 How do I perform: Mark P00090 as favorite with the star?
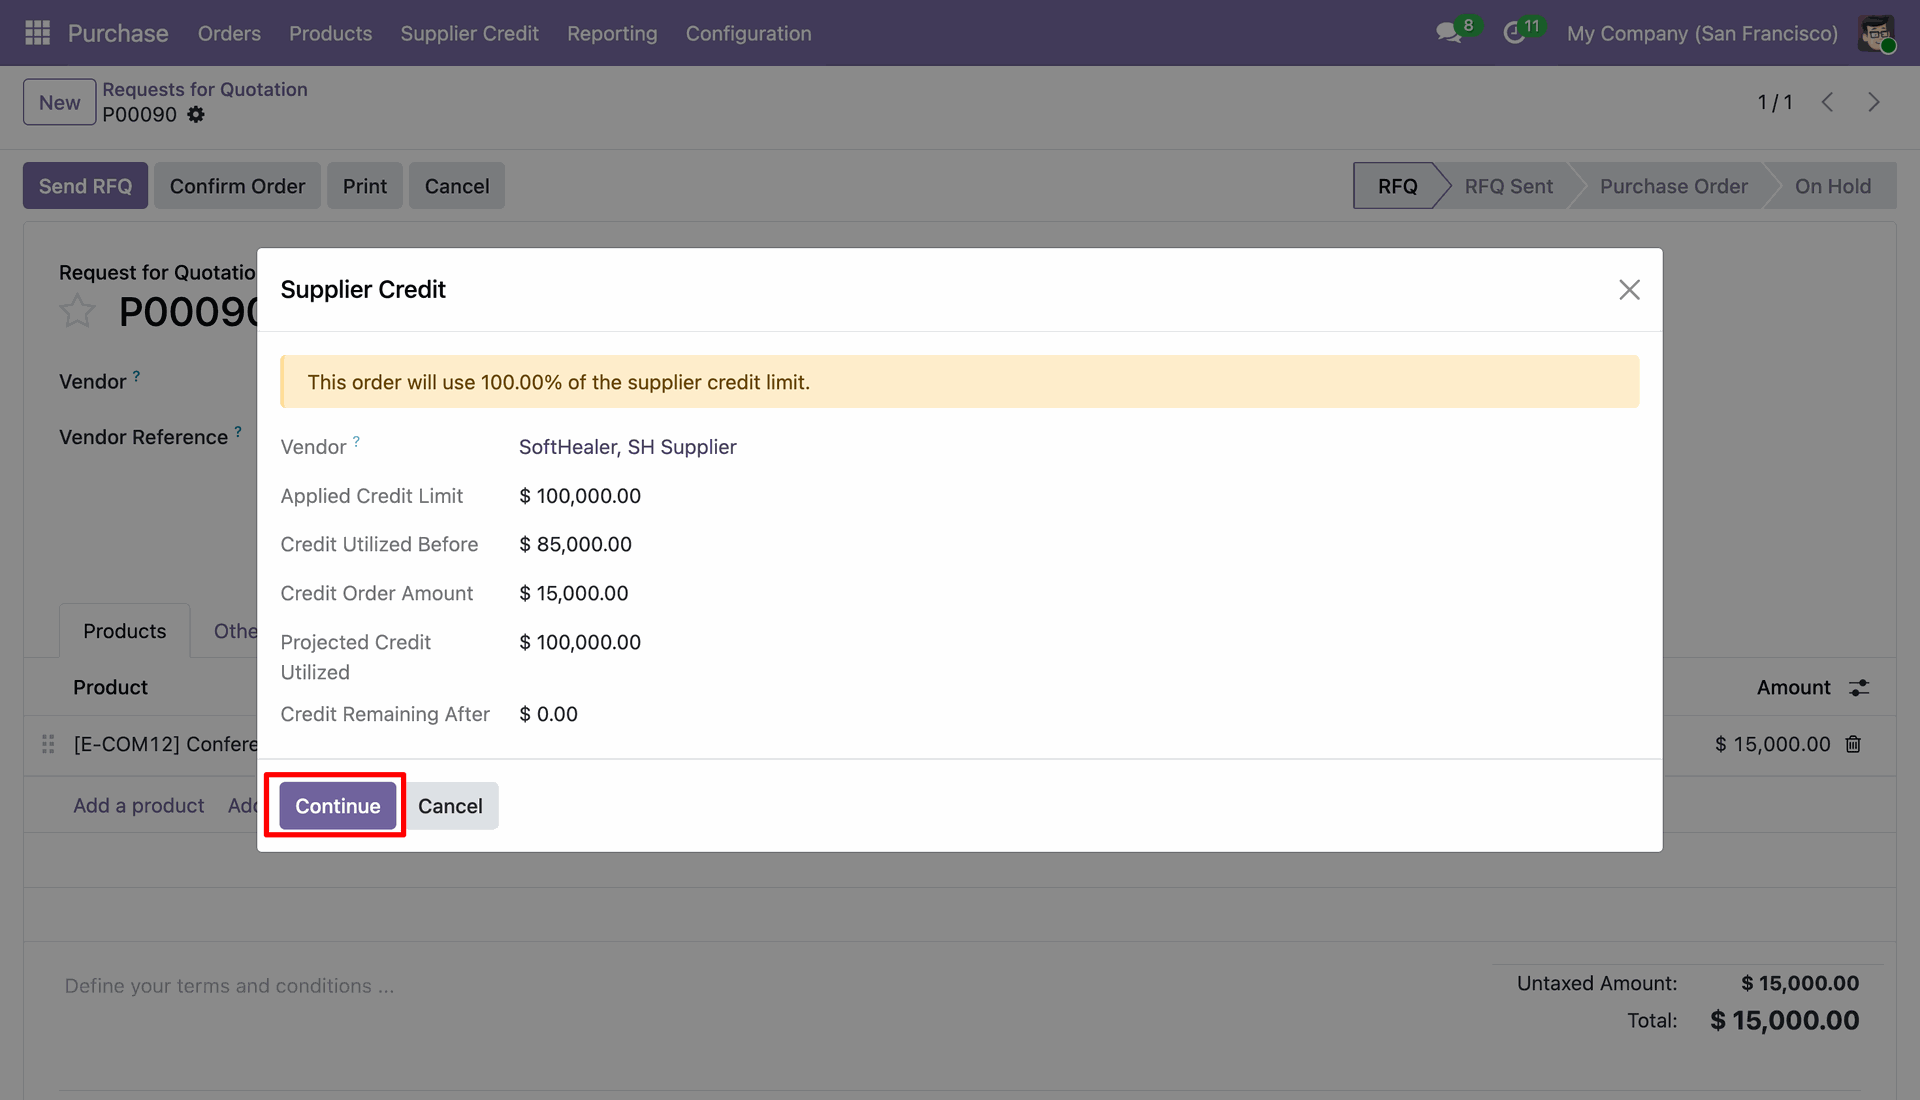coord(77,312)
